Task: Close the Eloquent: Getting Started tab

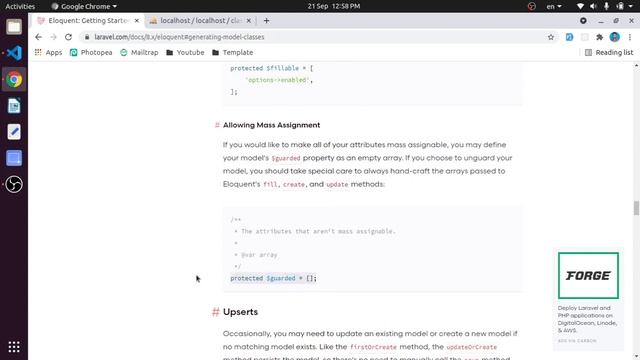Action: tap(137, 20)
